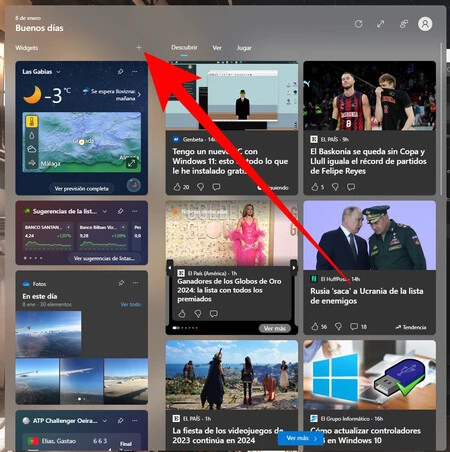The image size is (450, 452).
Task: Go to previous featured news slide
Action: coord(170,267)
